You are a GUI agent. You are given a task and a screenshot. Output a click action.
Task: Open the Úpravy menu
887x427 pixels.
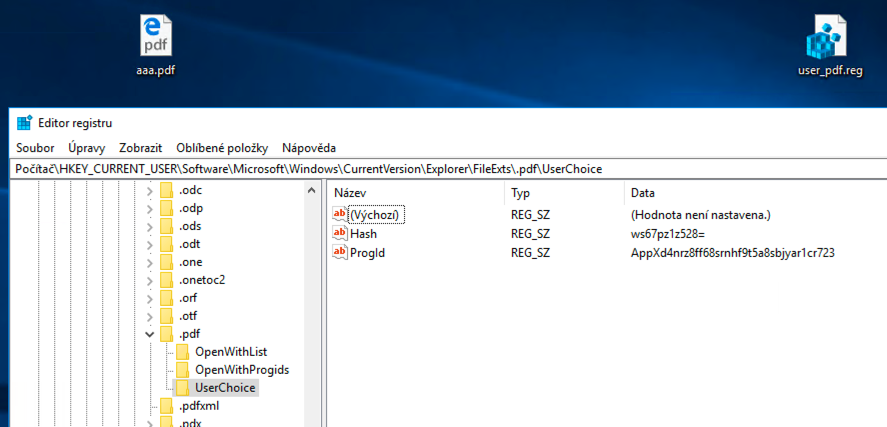click(87, 148)
